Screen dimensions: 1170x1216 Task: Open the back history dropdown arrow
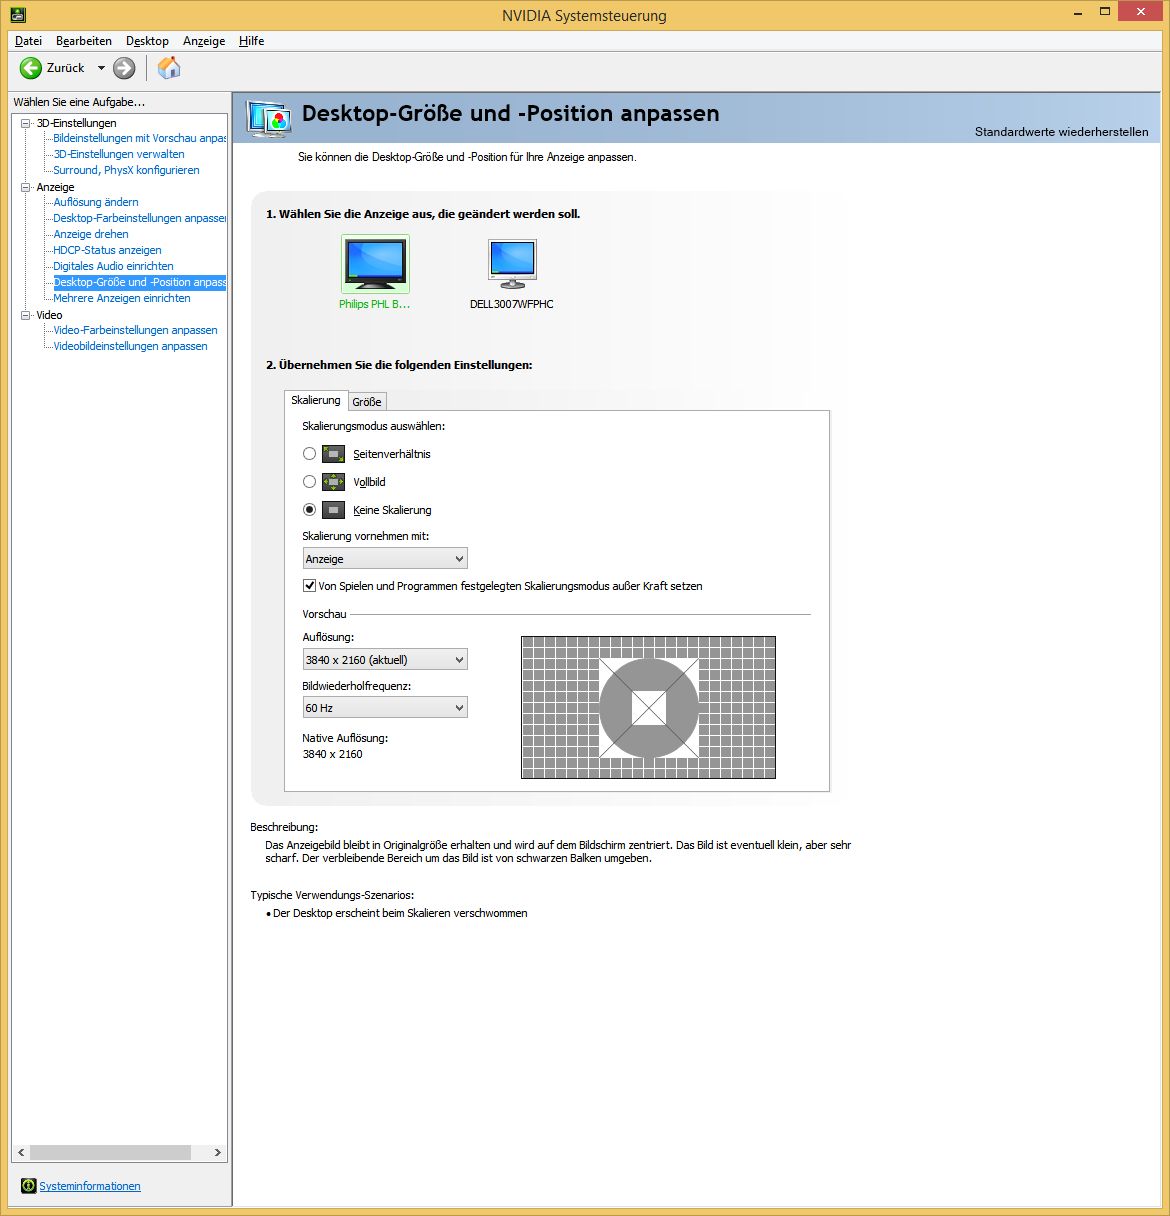click(x=101, y=68)
